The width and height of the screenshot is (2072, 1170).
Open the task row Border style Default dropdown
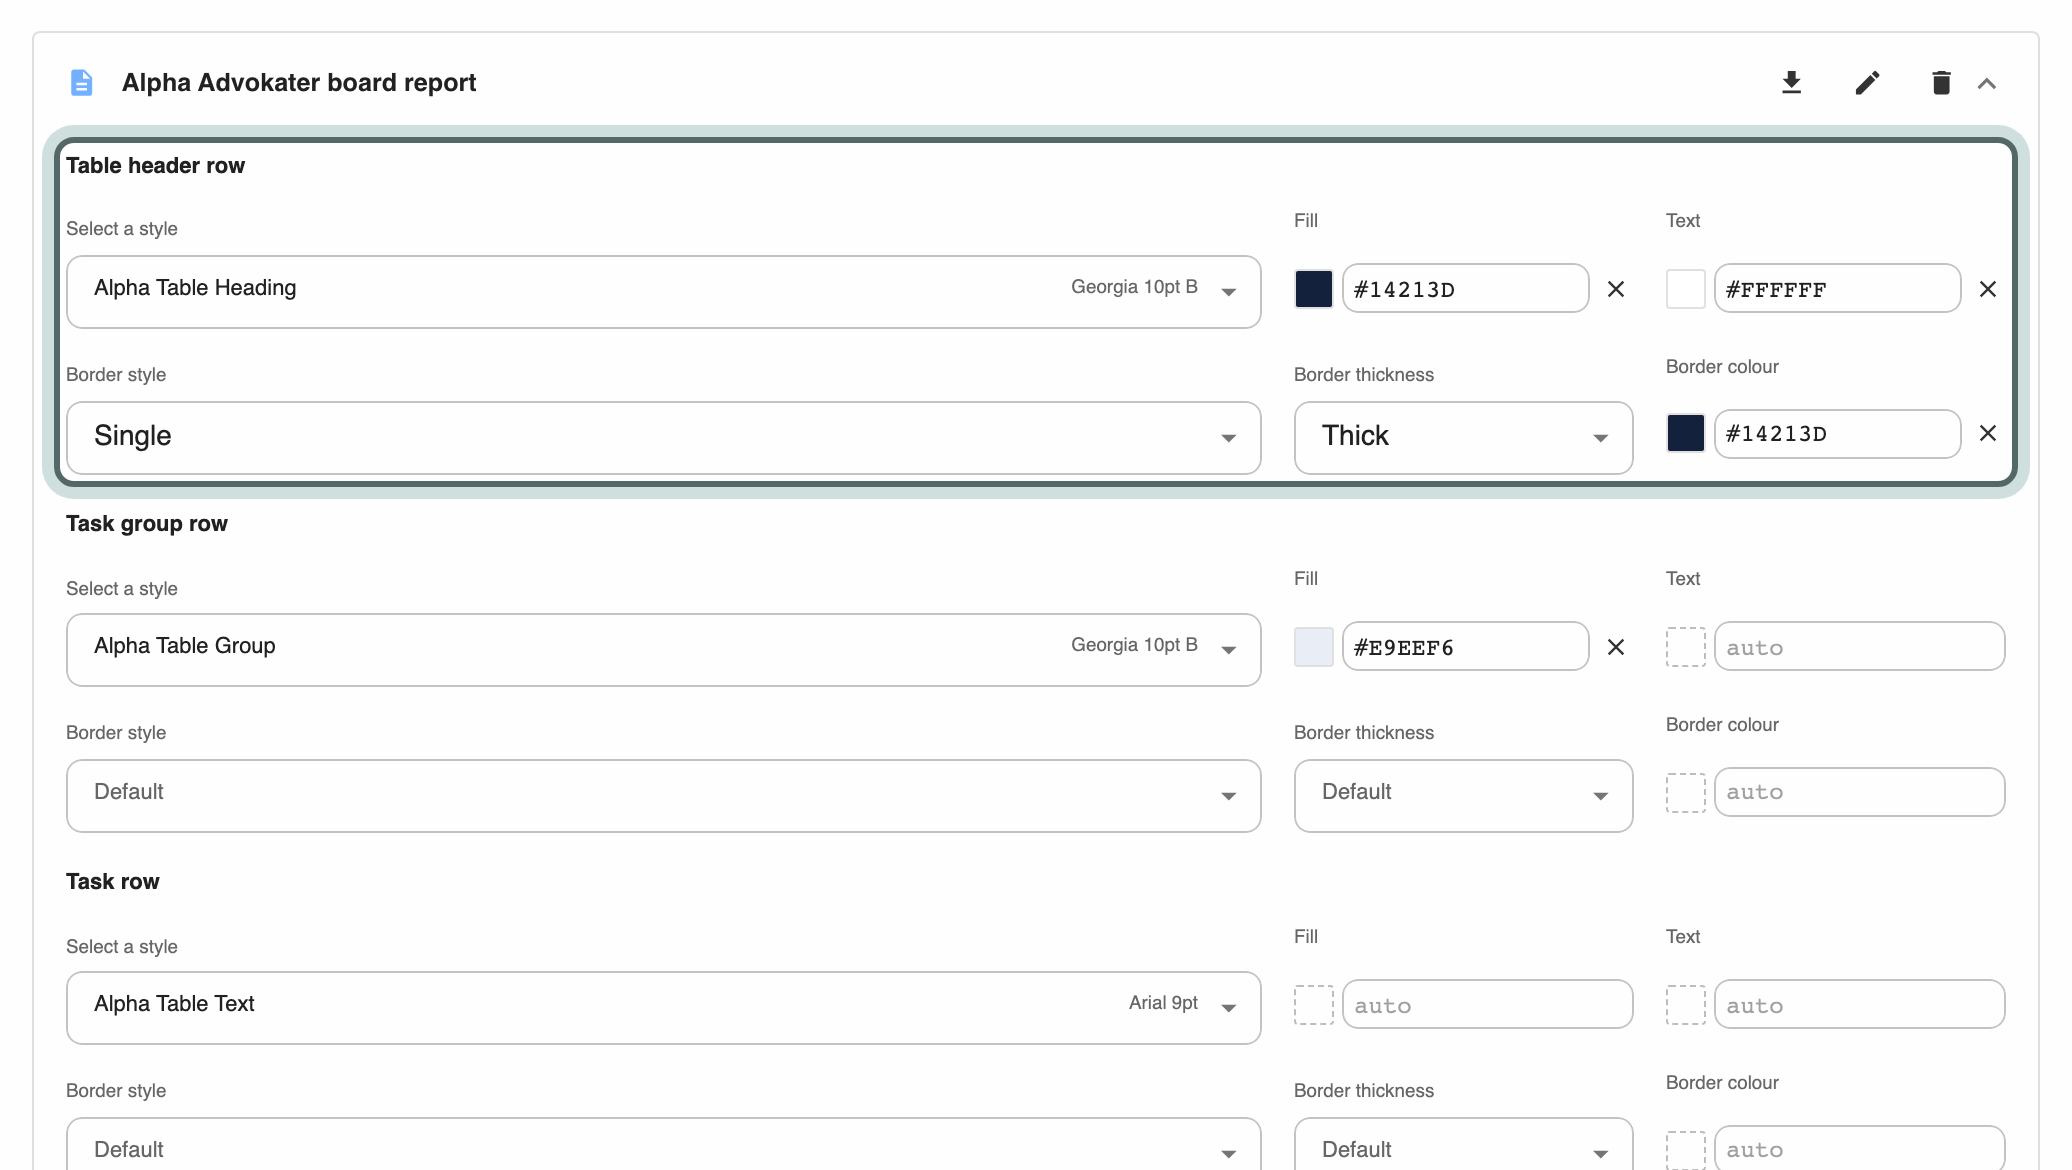point(663,1145)
